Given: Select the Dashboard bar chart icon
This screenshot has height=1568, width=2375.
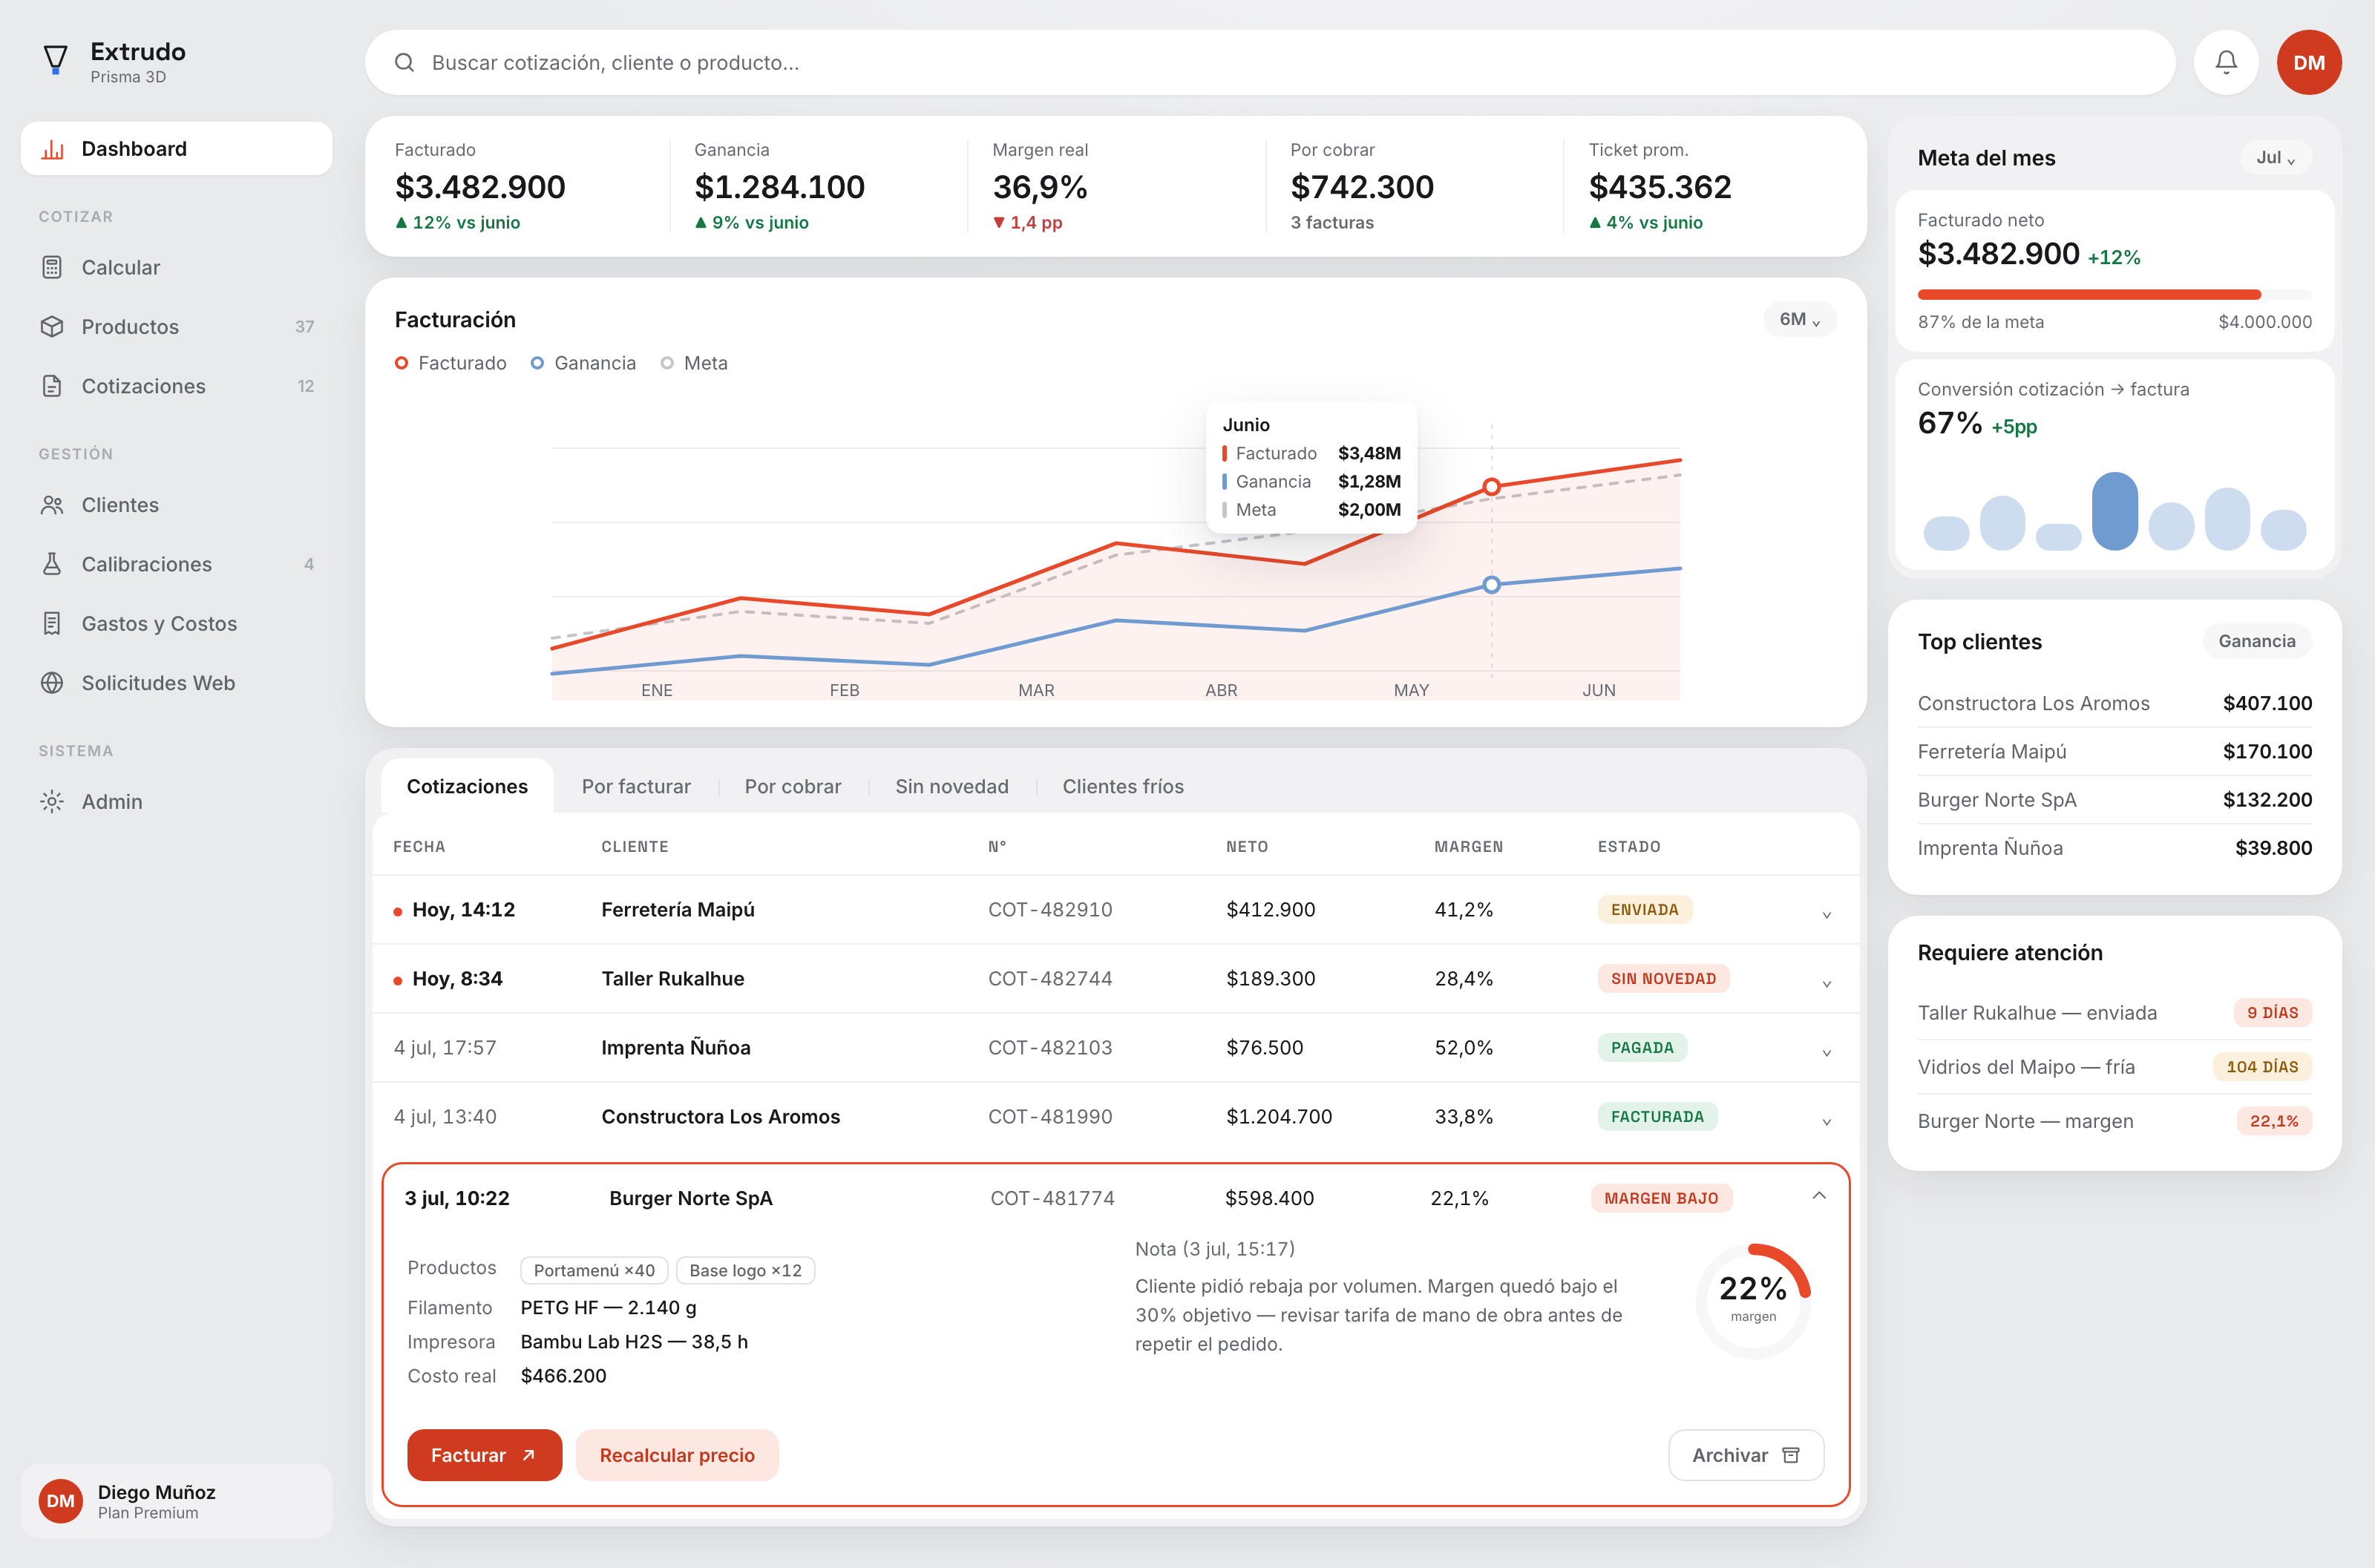Looking at the screenshot, I should pyautogui.click(x=53, y=149).
